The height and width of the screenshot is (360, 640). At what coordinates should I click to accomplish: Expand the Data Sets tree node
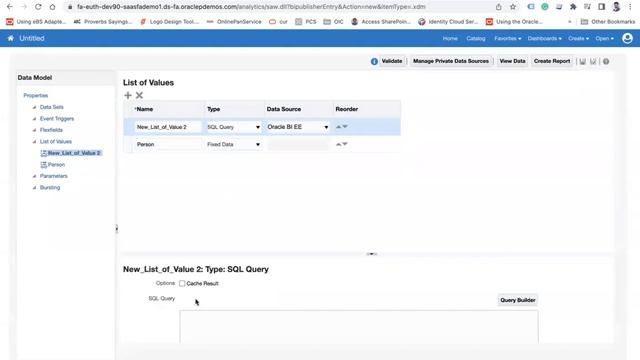[34, 107]
